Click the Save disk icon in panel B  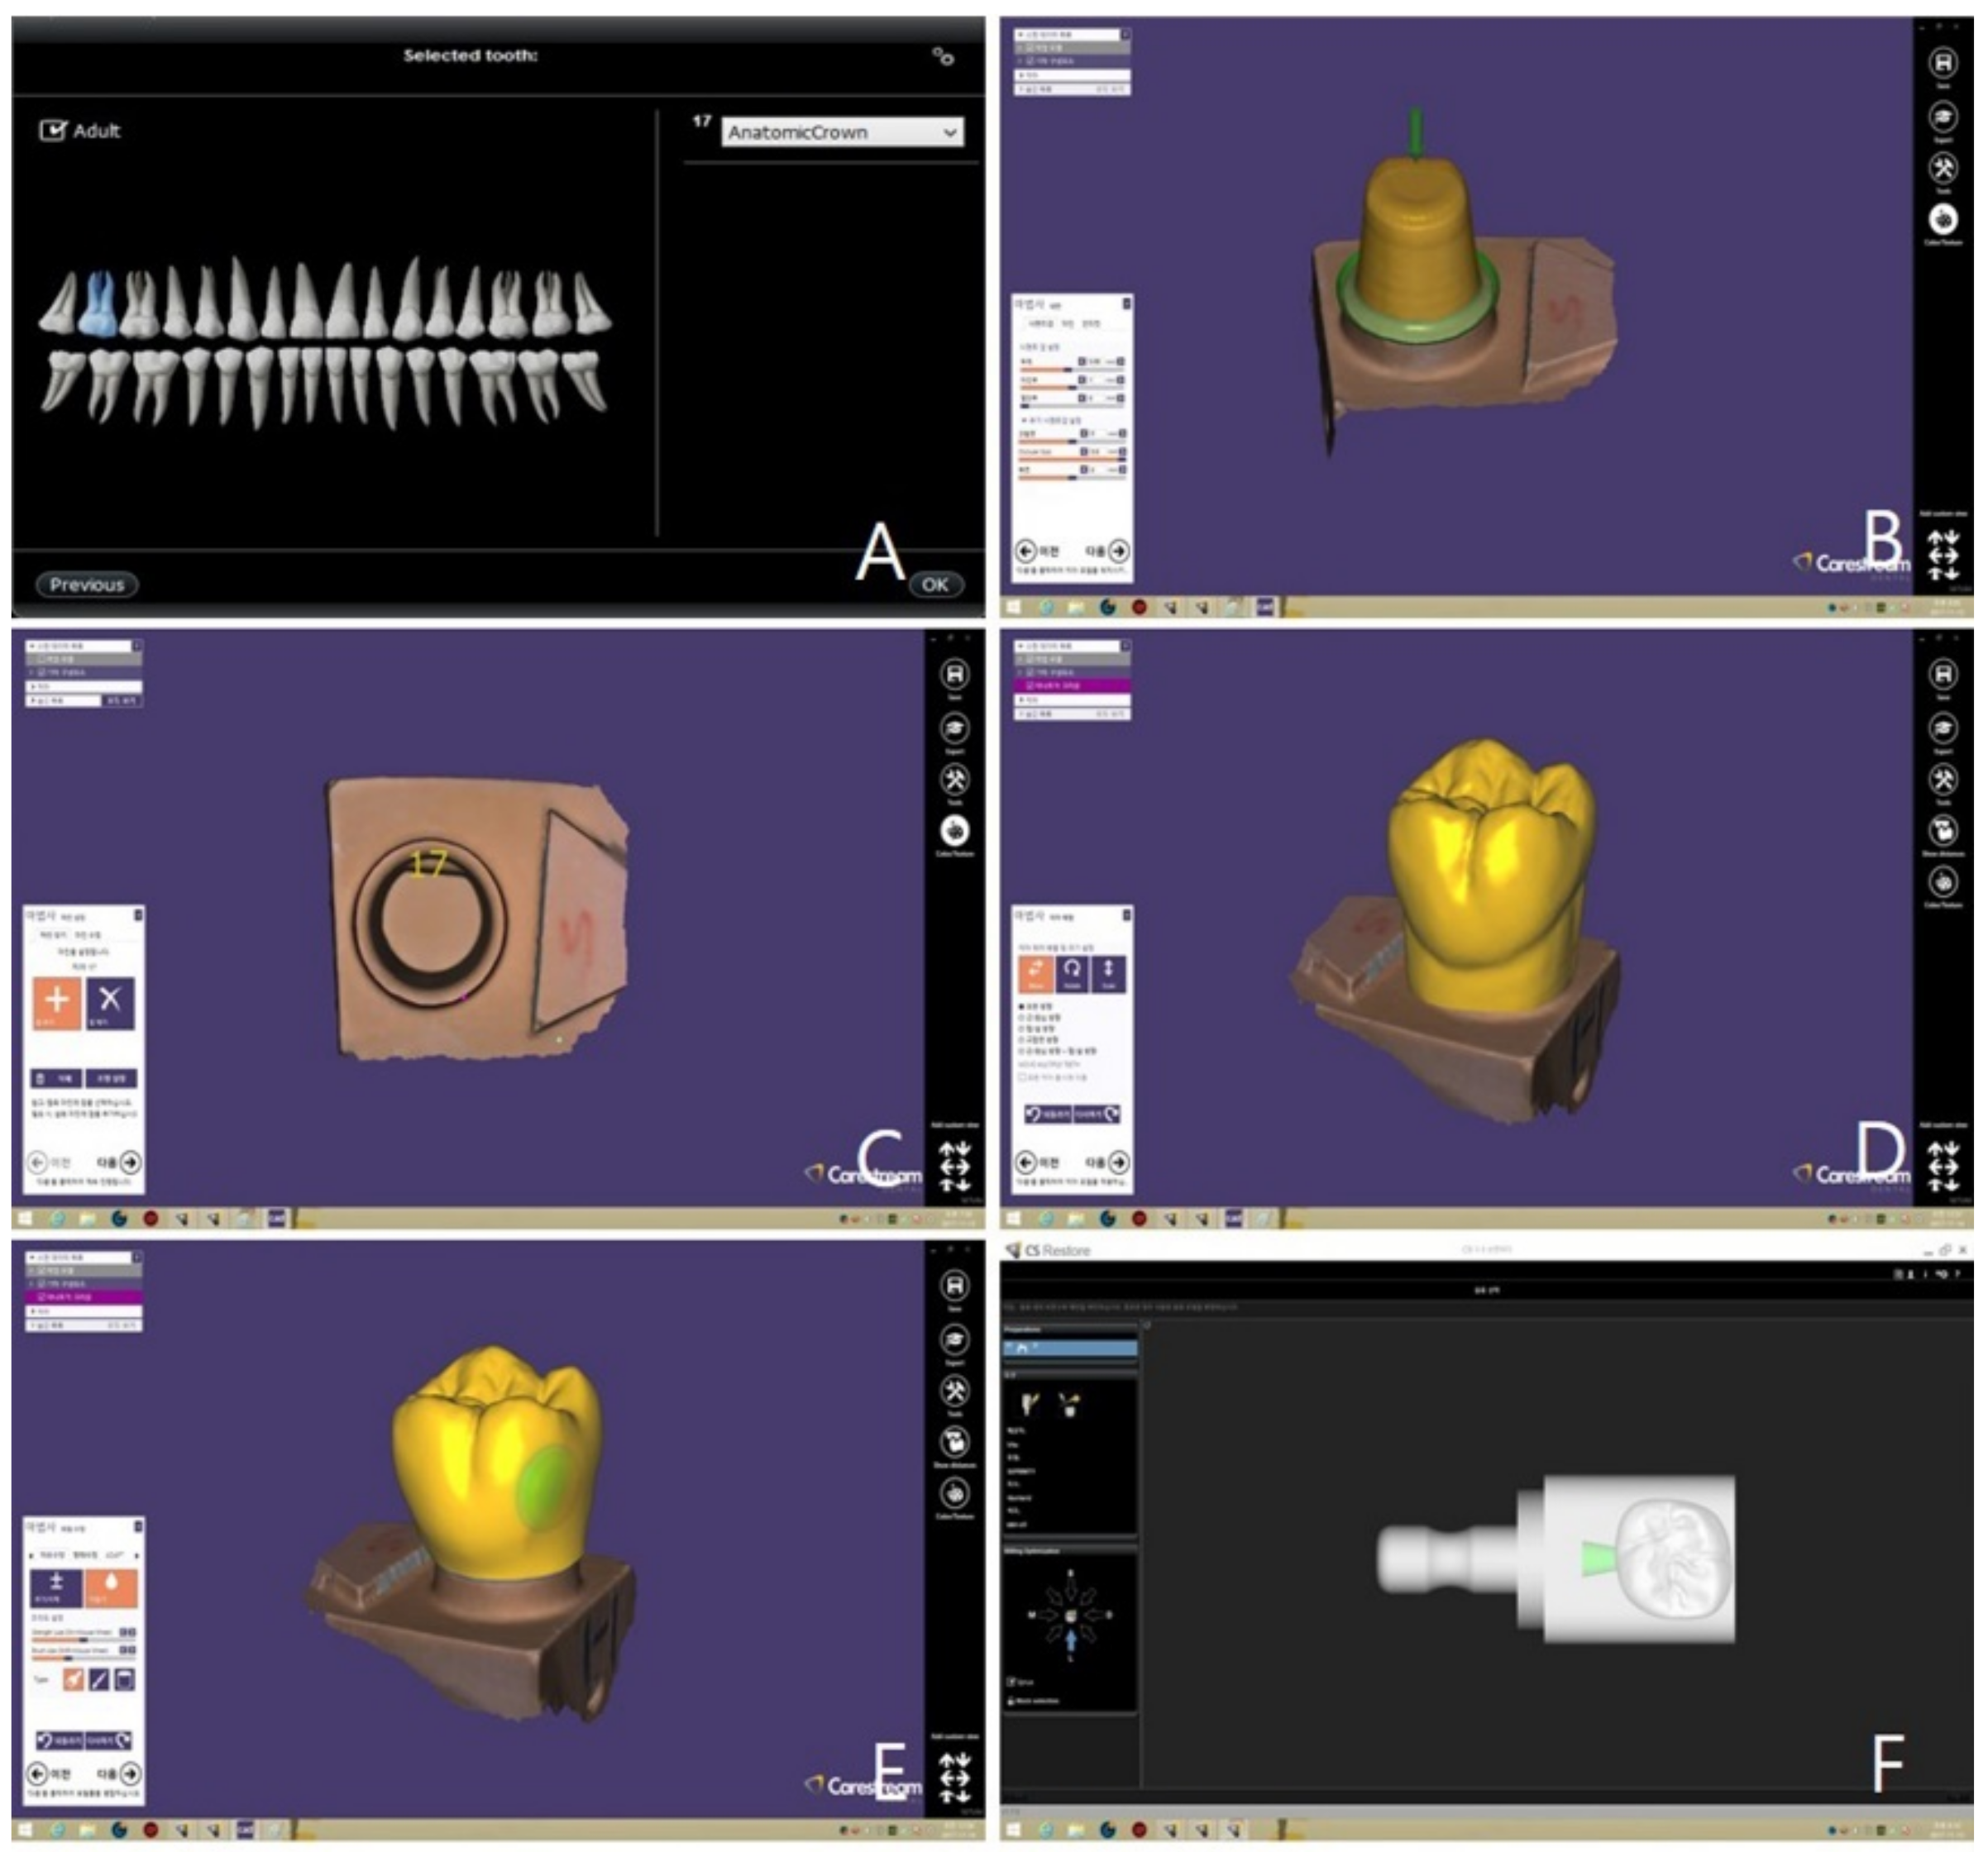[x=1942, y=64]
